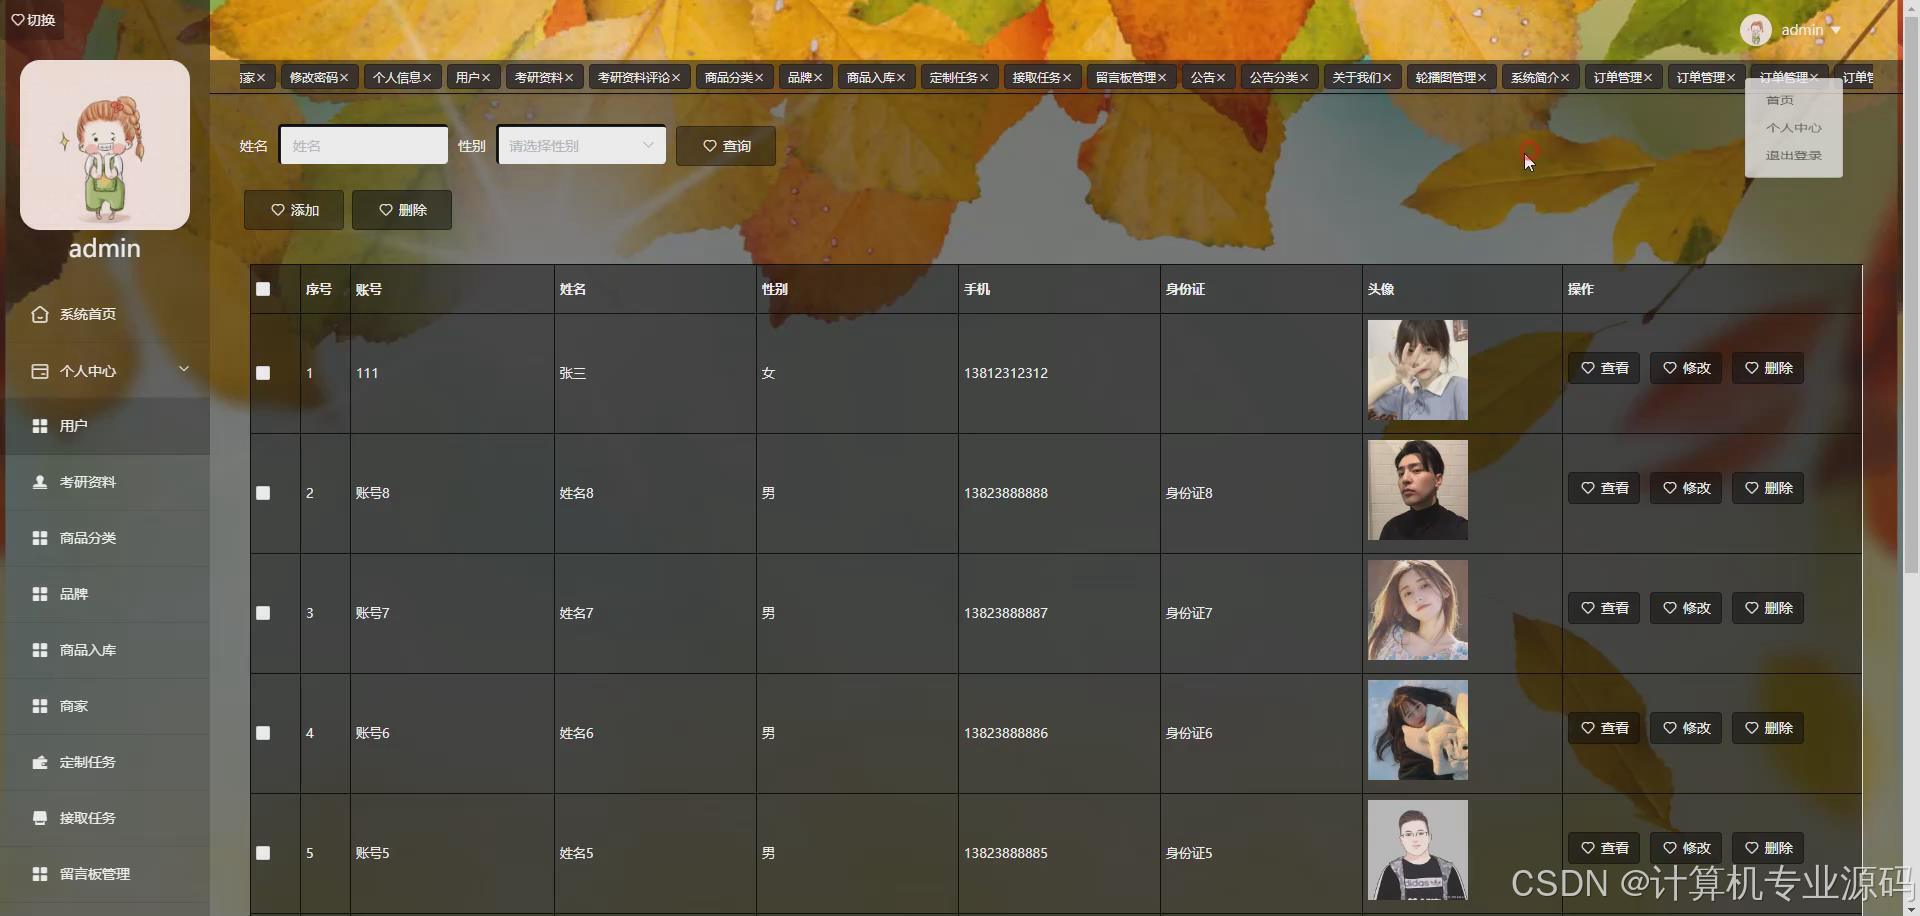The image size is (1920, 916).
Task: Click the 添加 add button
Action: [x=294, y=210]
